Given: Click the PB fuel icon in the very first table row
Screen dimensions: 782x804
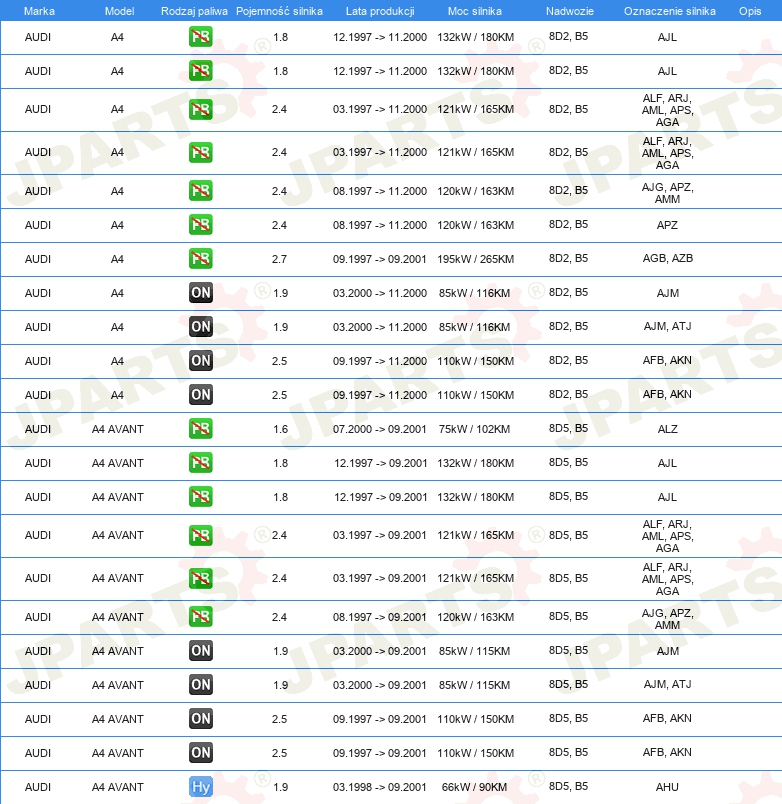Looking at the screenshot, I should (x=201, y=38).
